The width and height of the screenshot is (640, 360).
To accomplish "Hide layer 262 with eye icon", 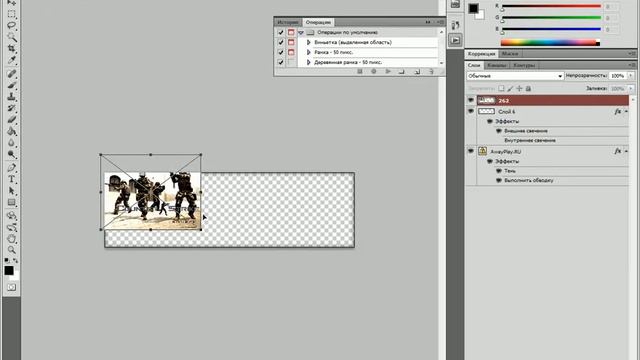I will point(471,100).
